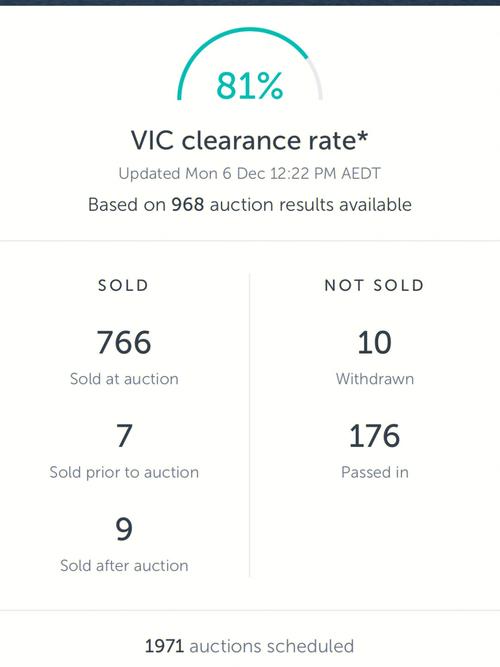Select the VIC clearance rate heading
Screen dimensions: 500x667
(249, 140)
